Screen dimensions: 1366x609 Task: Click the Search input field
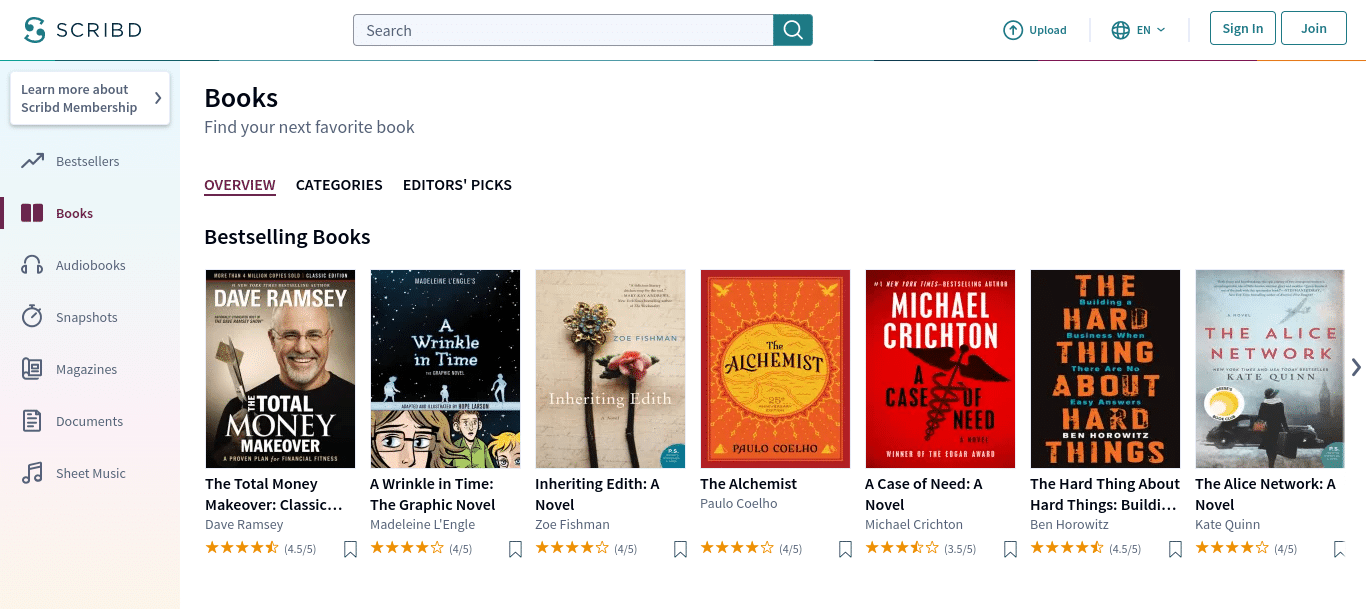[563, 30]
